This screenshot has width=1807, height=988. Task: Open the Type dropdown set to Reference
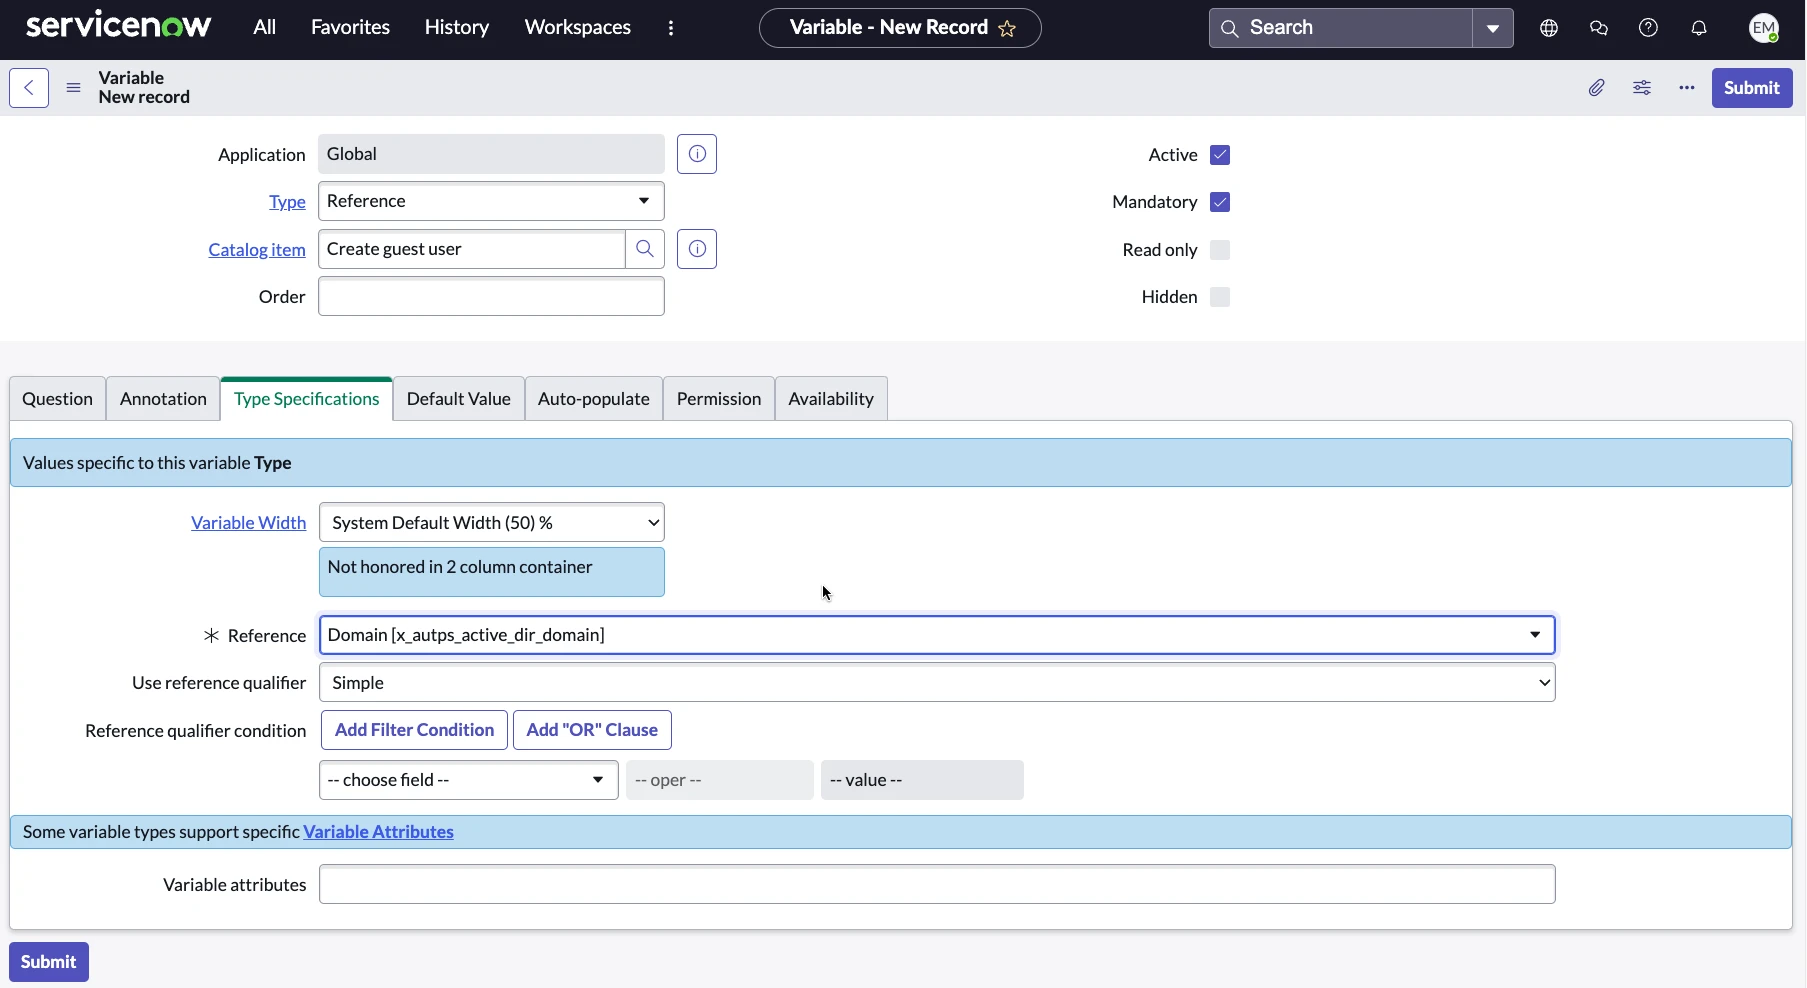(x=491, y=201)
